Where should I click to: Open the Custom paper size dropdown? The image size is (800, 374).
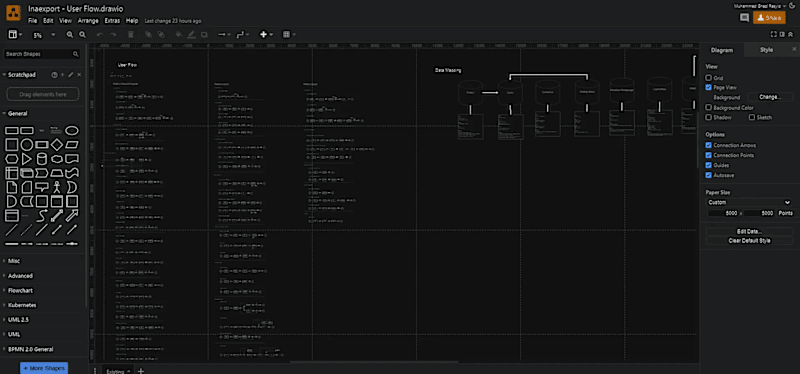[749, 203]
